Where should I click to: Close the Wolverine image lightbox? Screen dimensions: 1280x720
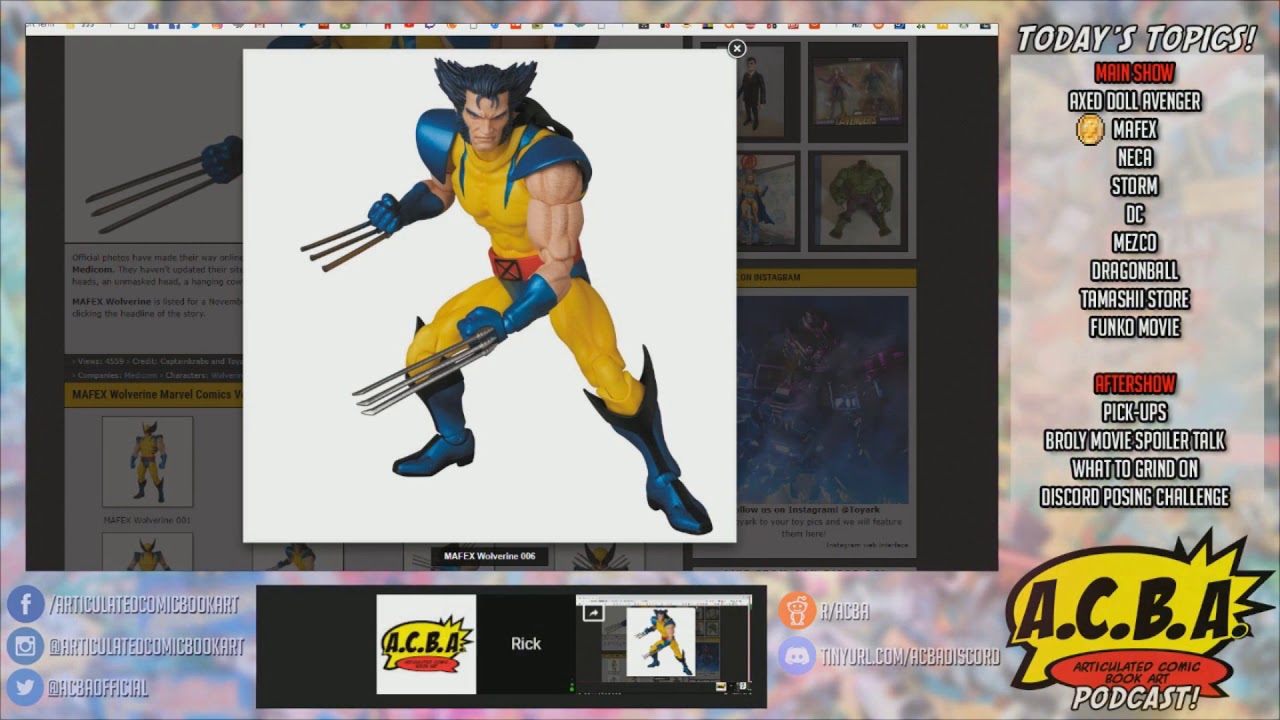737,48
